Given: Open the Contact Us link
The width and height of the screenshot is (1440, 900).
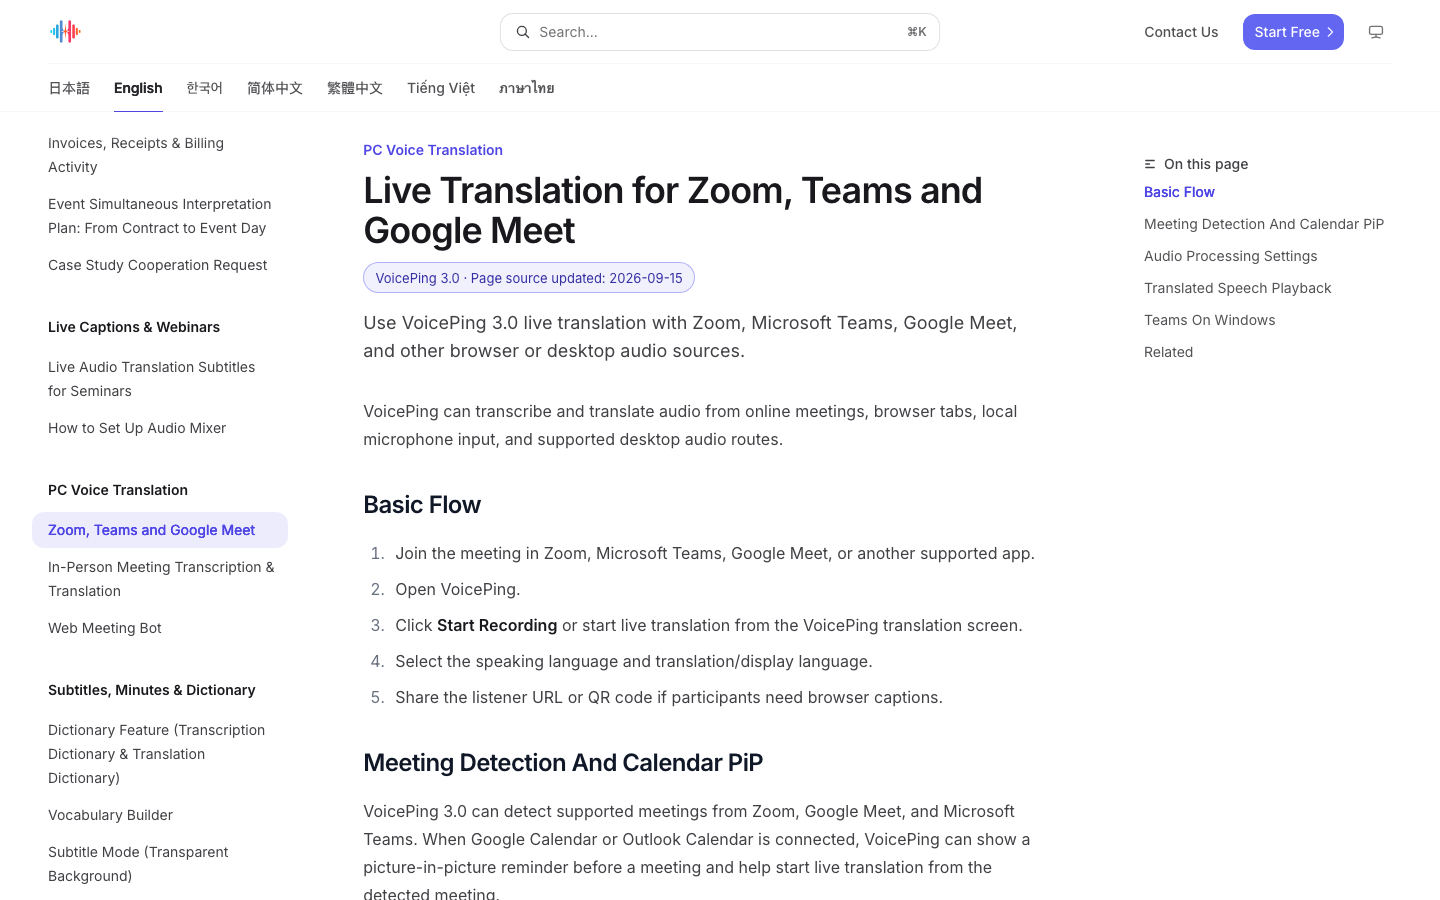Looking at the screenshot, I should [1181, 32].
